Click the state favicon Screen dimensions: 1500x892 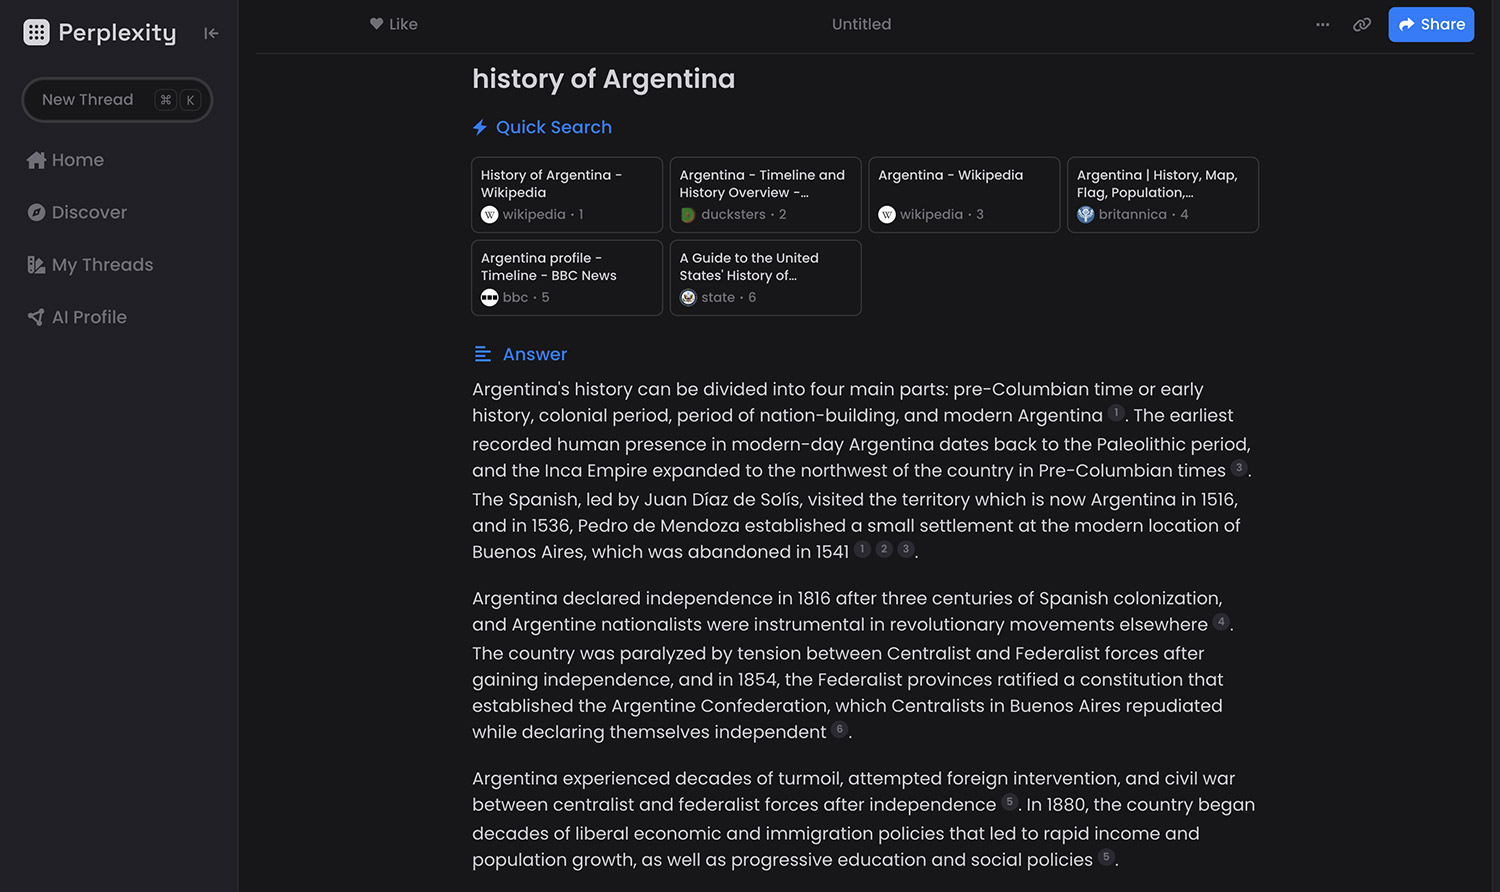(688, 298)
